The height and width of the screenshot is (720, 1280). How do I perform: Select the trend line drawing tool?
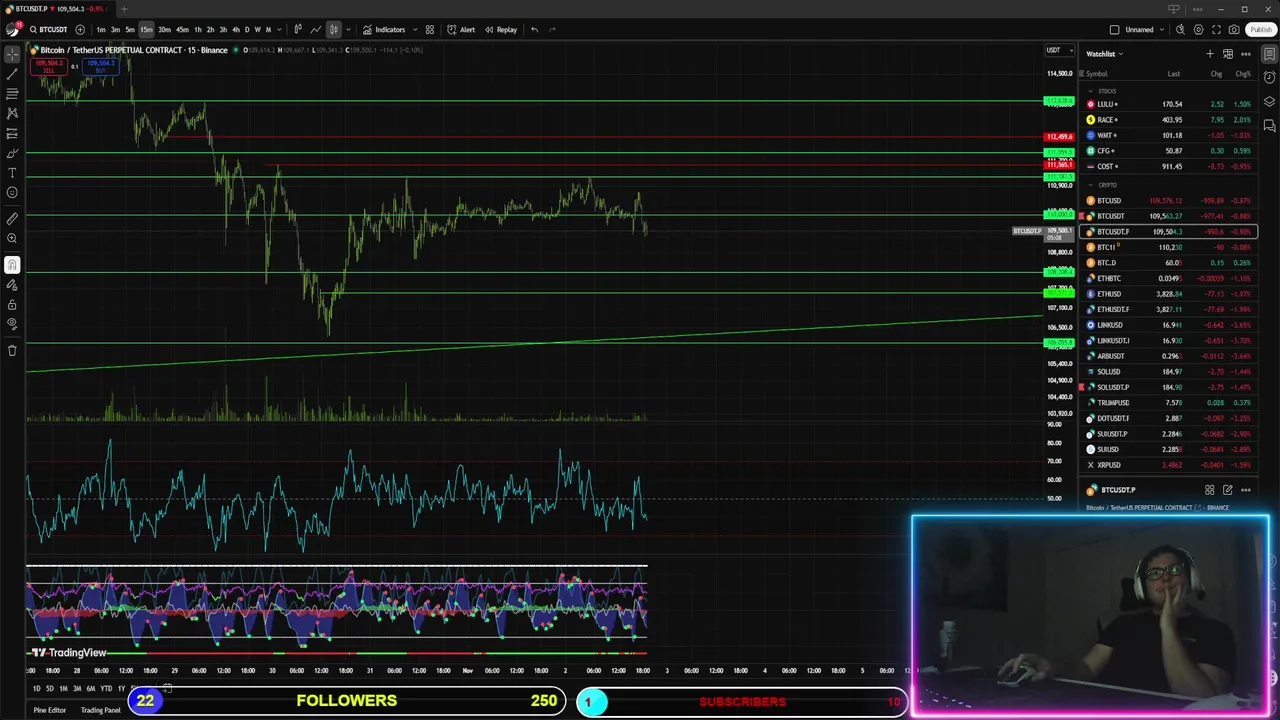(12, 74)
